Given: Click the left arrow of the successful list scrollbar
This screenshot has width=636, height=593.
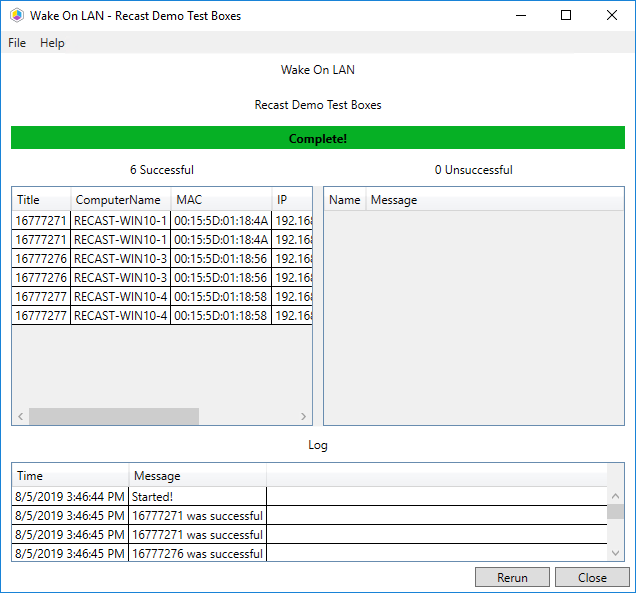Looking at the screenshot, I should click(x=21, y=417).
